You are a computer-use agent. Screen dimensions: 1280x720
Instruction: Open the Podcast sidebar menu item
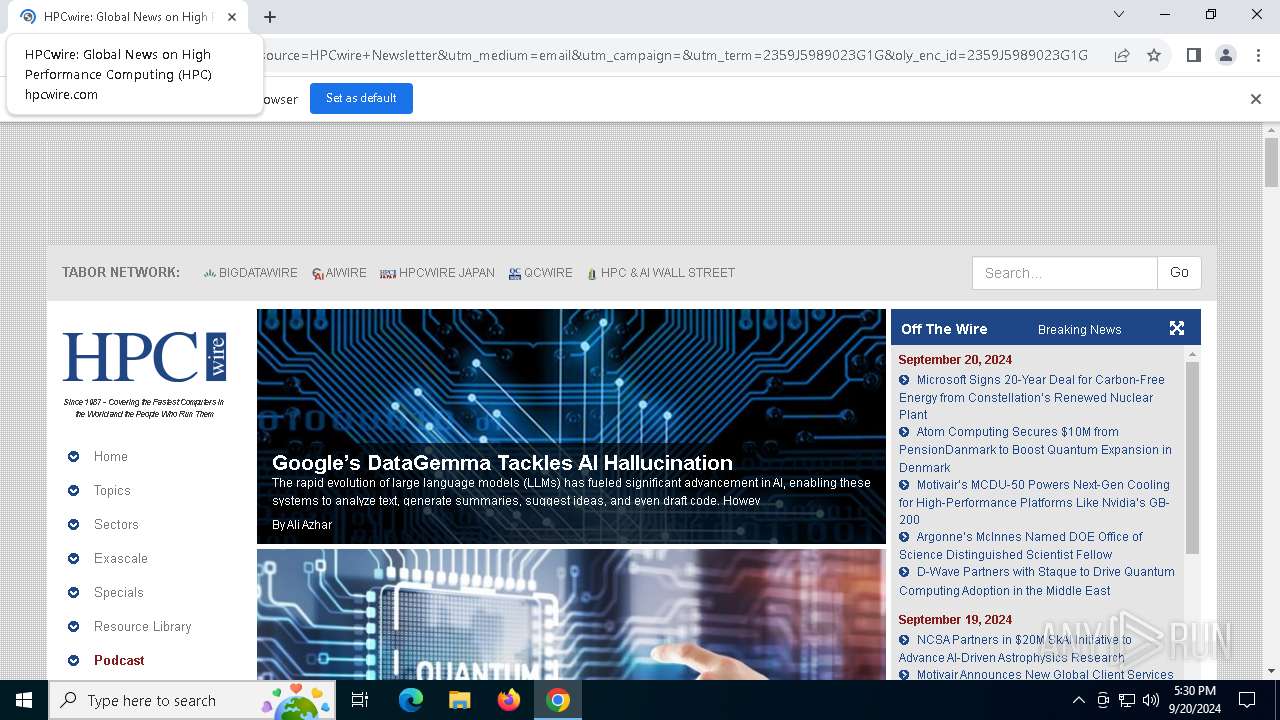coord(119,661)
